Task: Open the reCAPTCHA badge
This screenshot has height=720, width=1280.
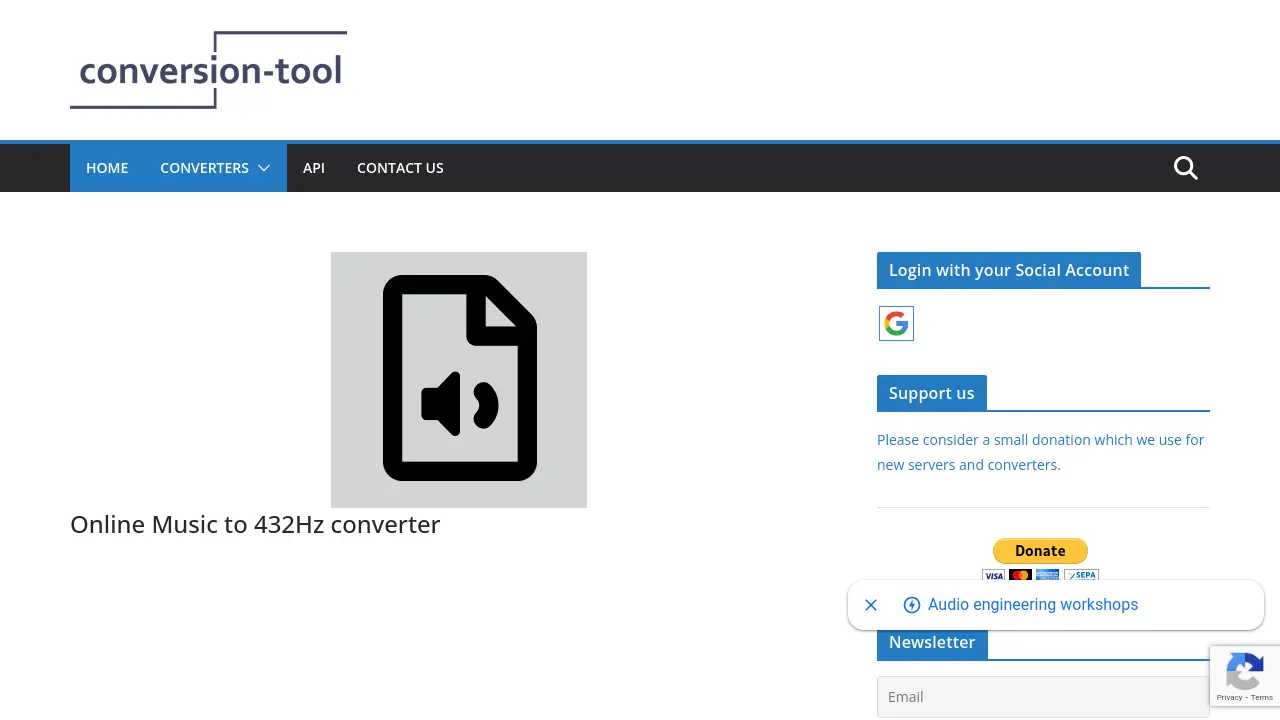Action: [x=1245, y=676]
